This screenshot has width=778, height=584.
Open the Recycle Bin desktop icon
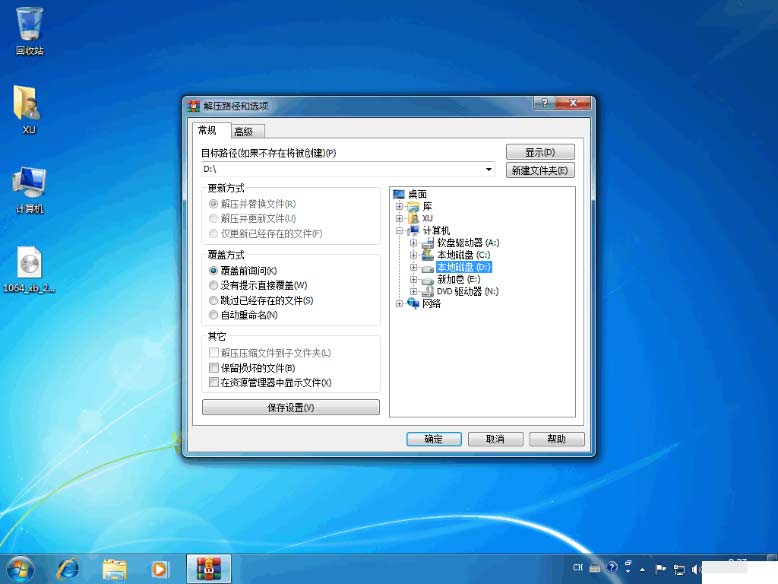tap(29, 31)
